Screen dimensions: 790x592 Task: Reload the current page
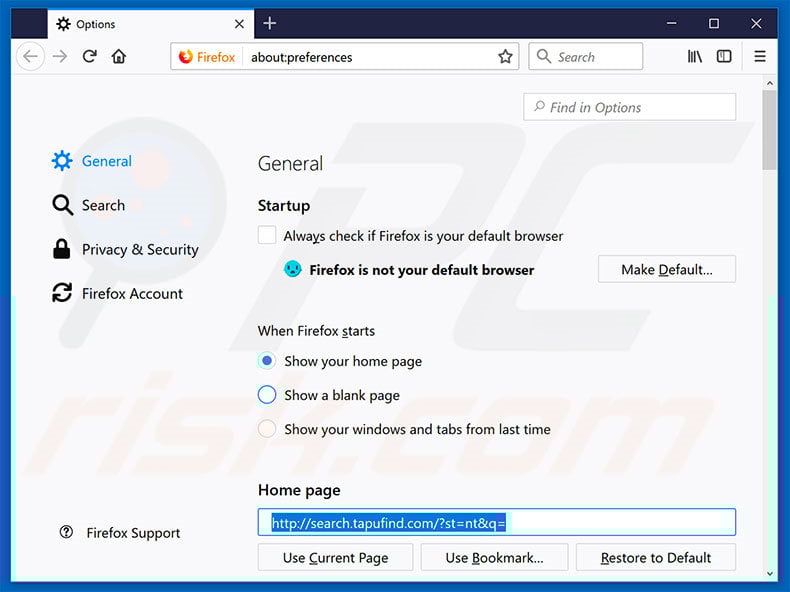click(90, 56)
